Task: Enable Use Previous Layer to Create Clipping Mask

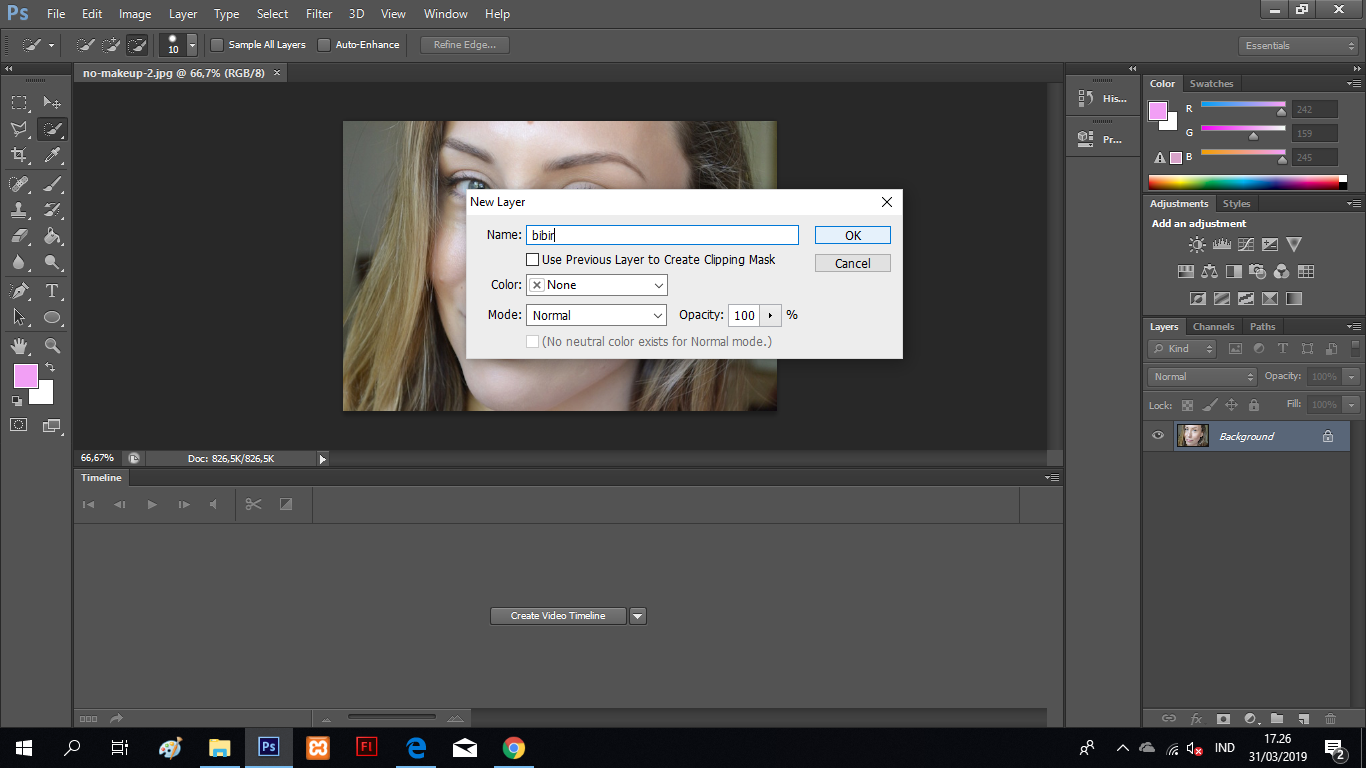Action: coord(532,259)
